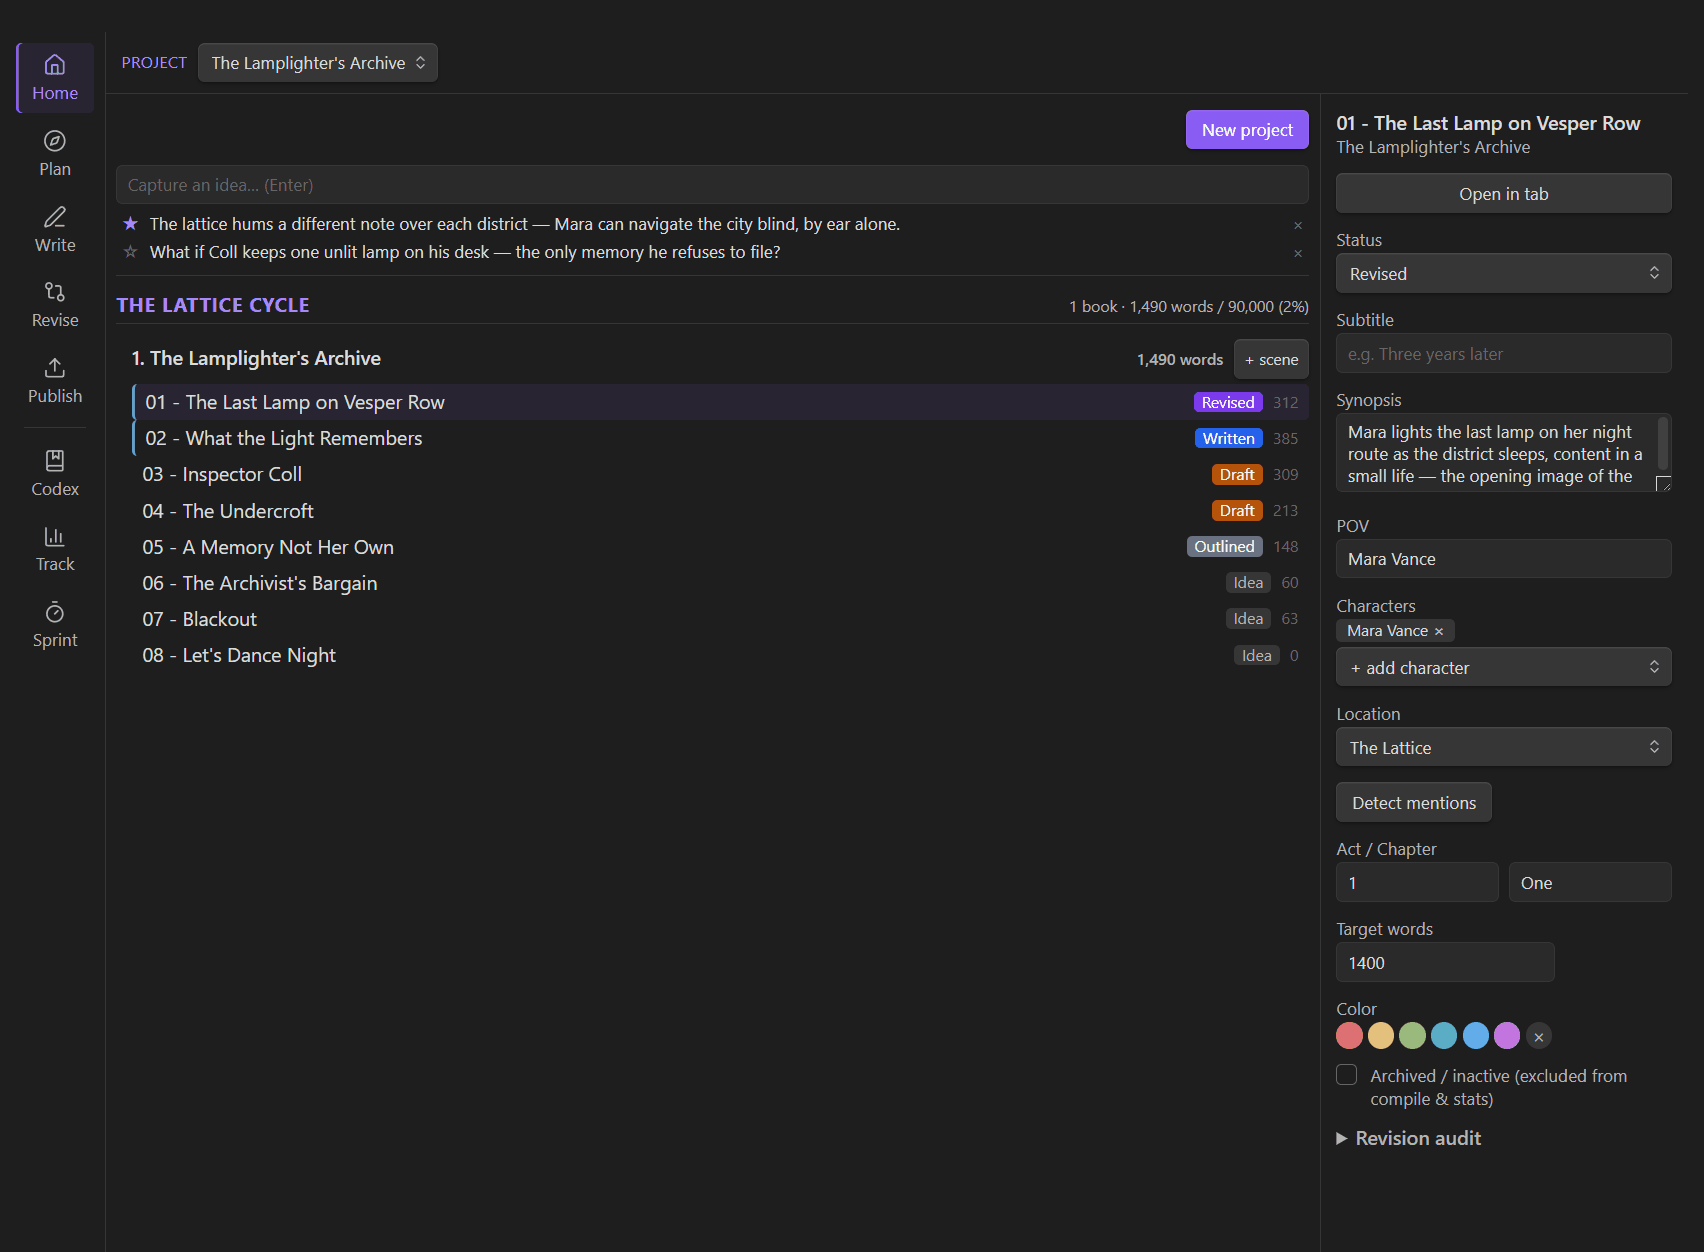The image size is (1704, 1252).
Task: Open the Location dropdown The Lattice
Action: [x=1504, y=747]
